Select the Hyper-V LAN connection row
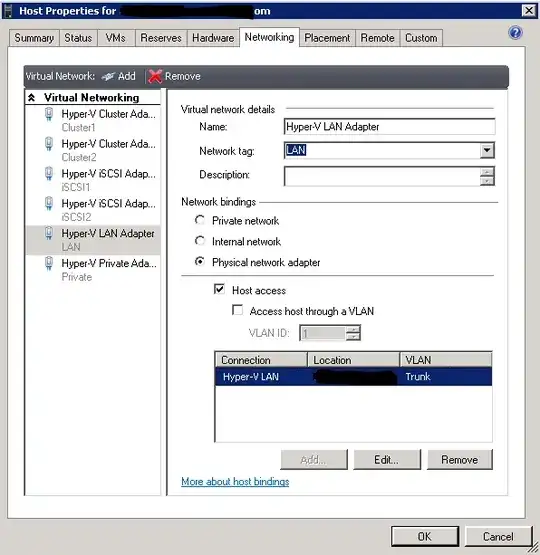Viewport: 540px width, 555px height. (x=354, y=377)
